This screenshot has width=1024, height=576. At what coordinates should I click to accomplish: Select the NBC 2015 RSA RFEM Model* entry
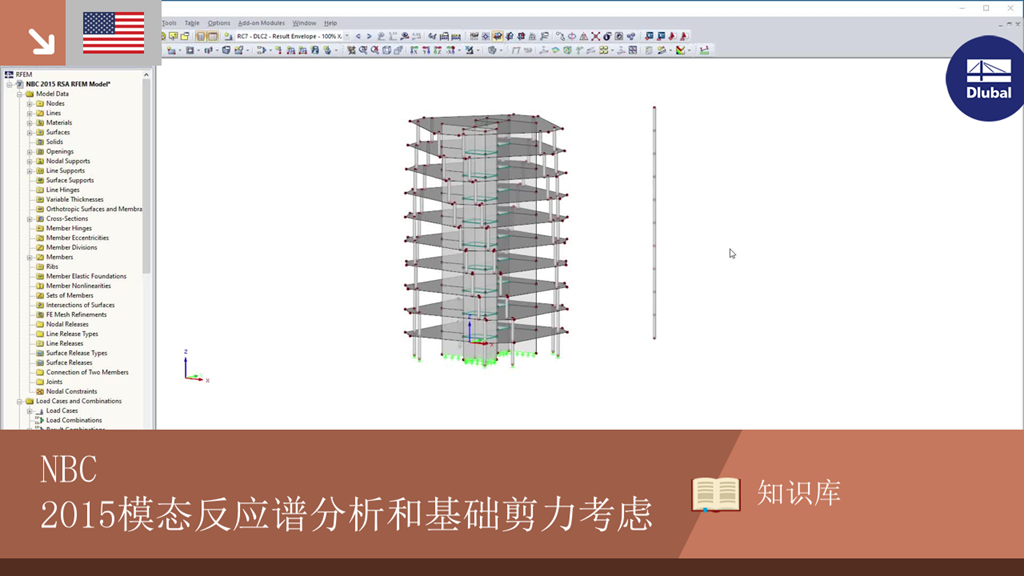point(68,84)
